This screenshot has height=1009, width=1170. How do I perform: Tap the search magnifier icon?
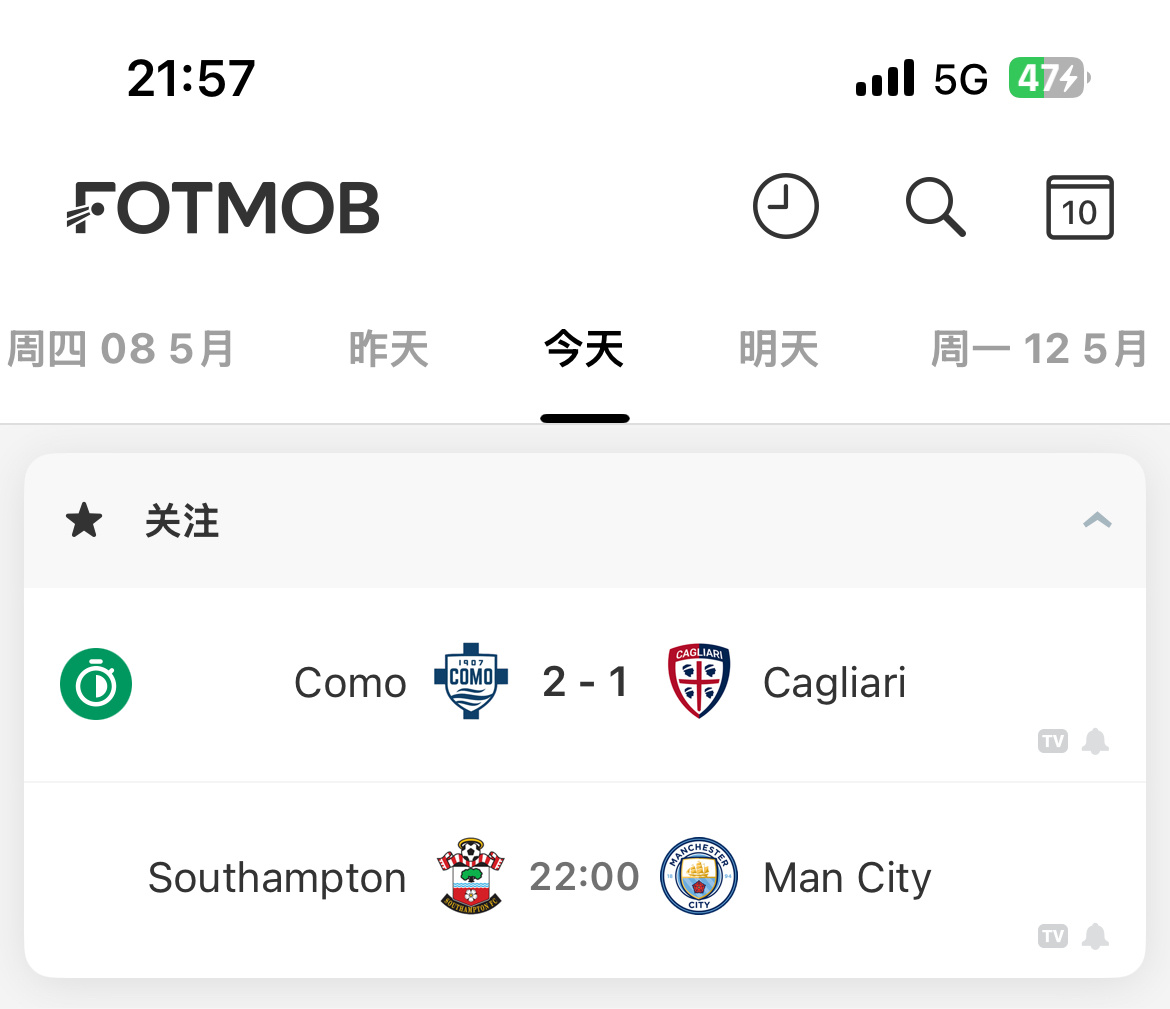pos(936,207)
